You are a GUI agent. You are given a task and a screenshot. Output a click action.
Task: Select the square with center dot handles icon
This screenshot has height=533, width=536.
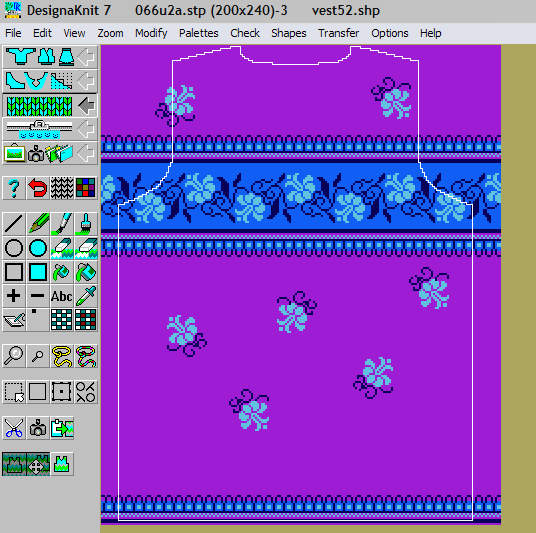point(62,392)
